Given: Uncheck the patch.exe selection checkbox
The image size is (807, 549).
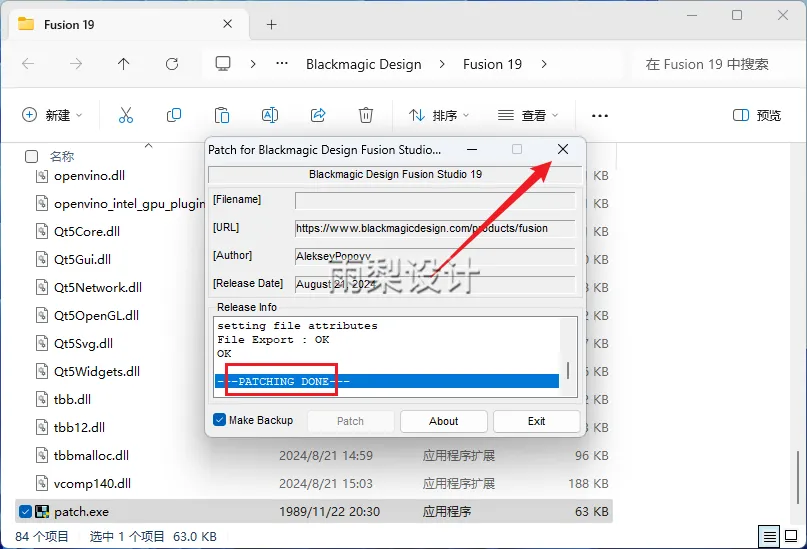Looking at the screenshot, I should [x=25, y=511].
